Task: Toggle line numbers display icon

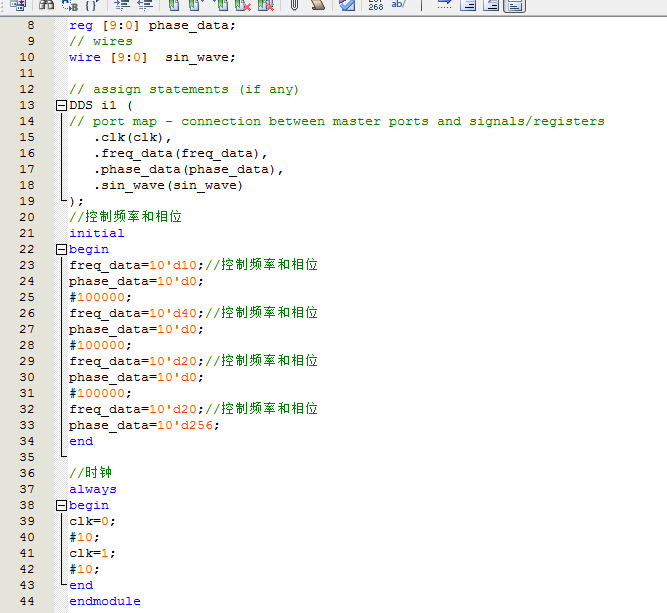Action: point(376,4)
